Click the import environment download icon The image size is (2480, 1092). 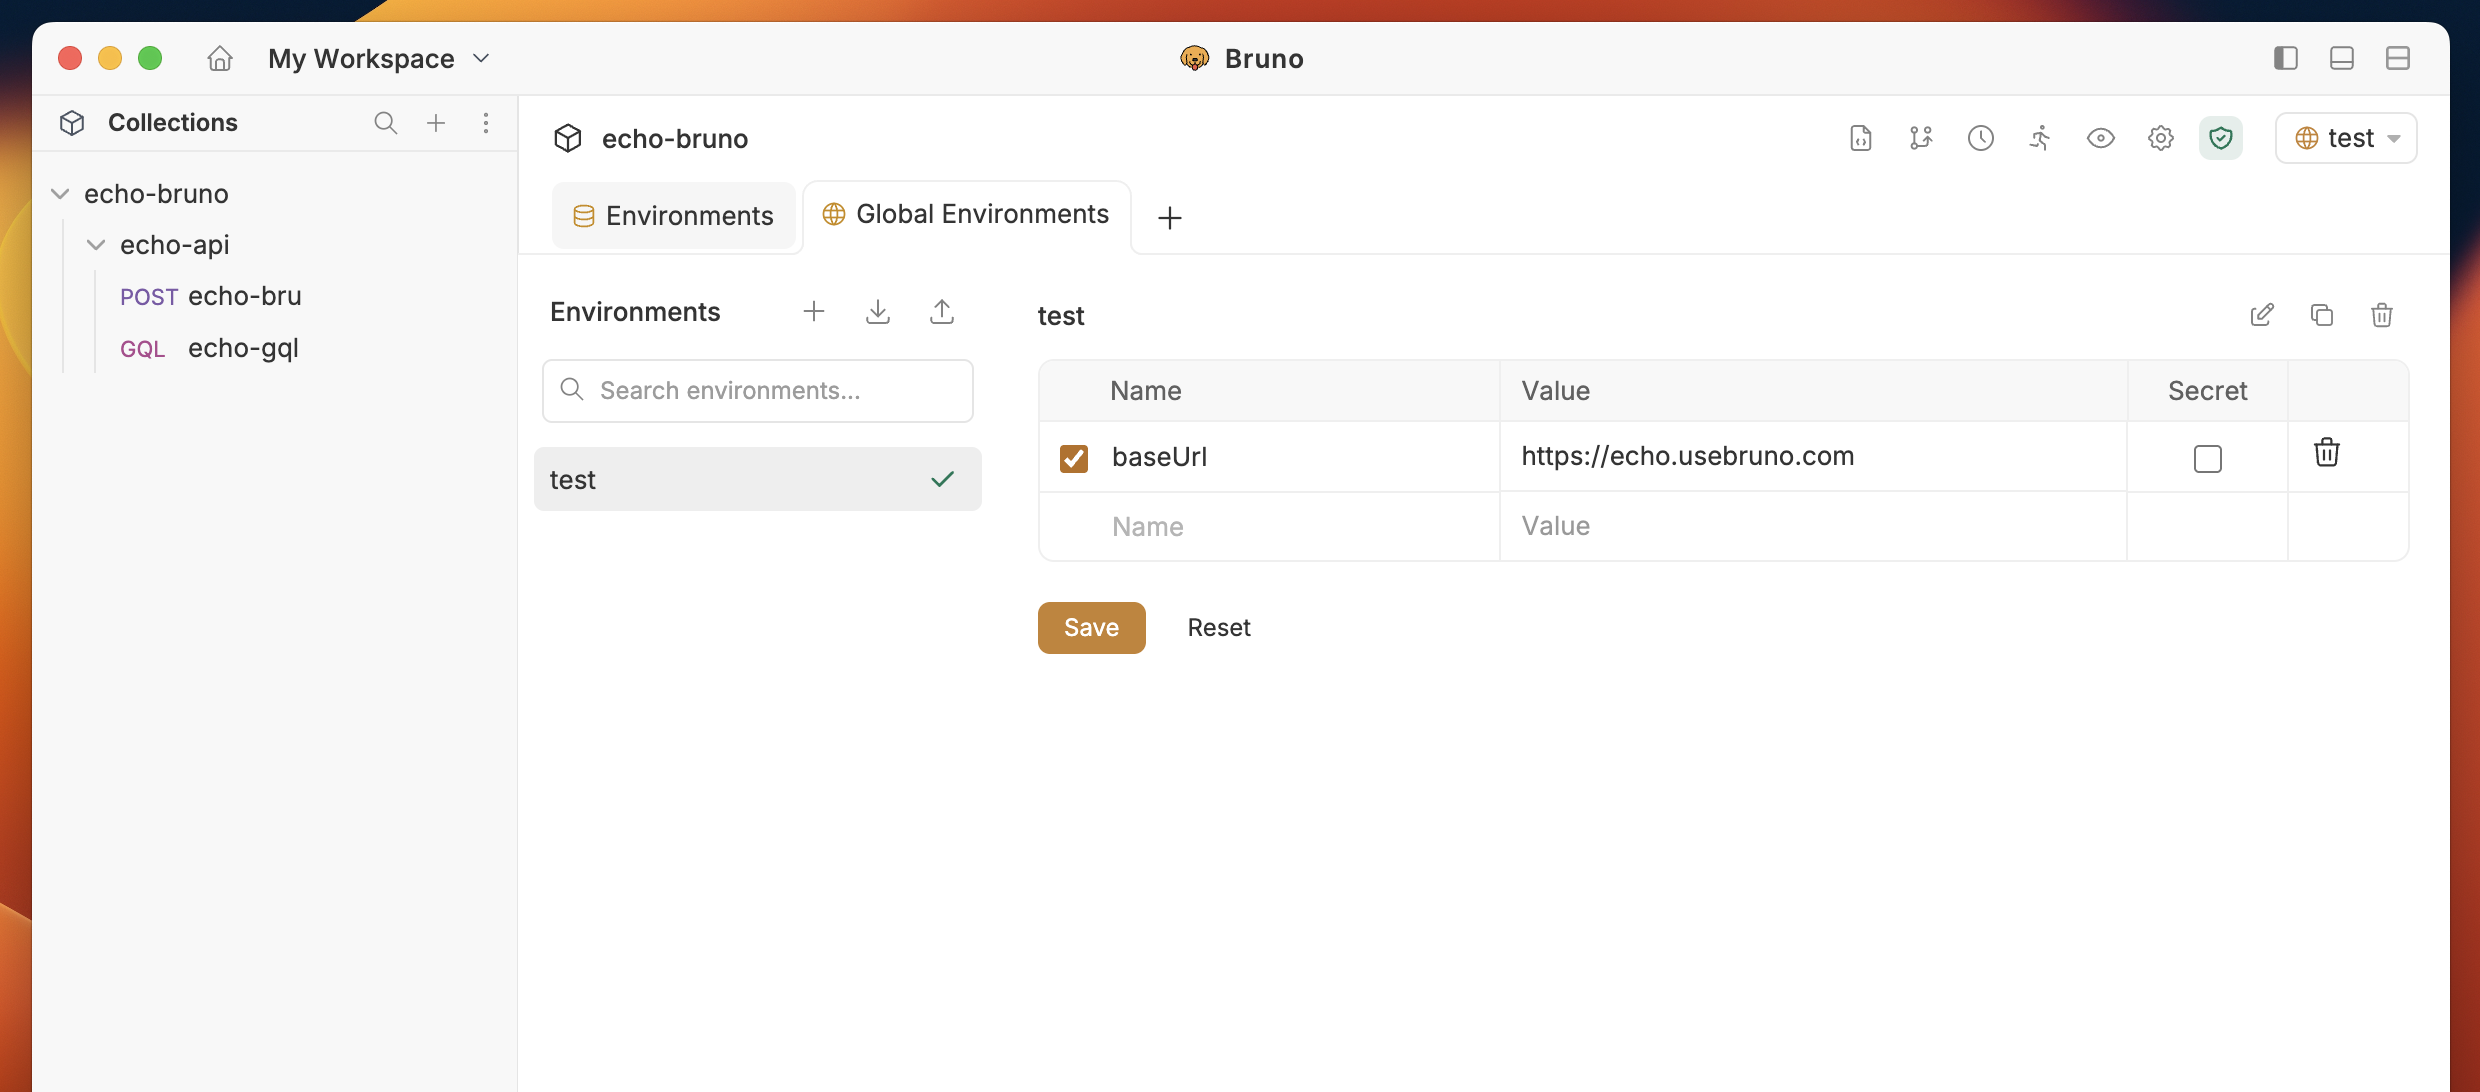coord(877,312)
